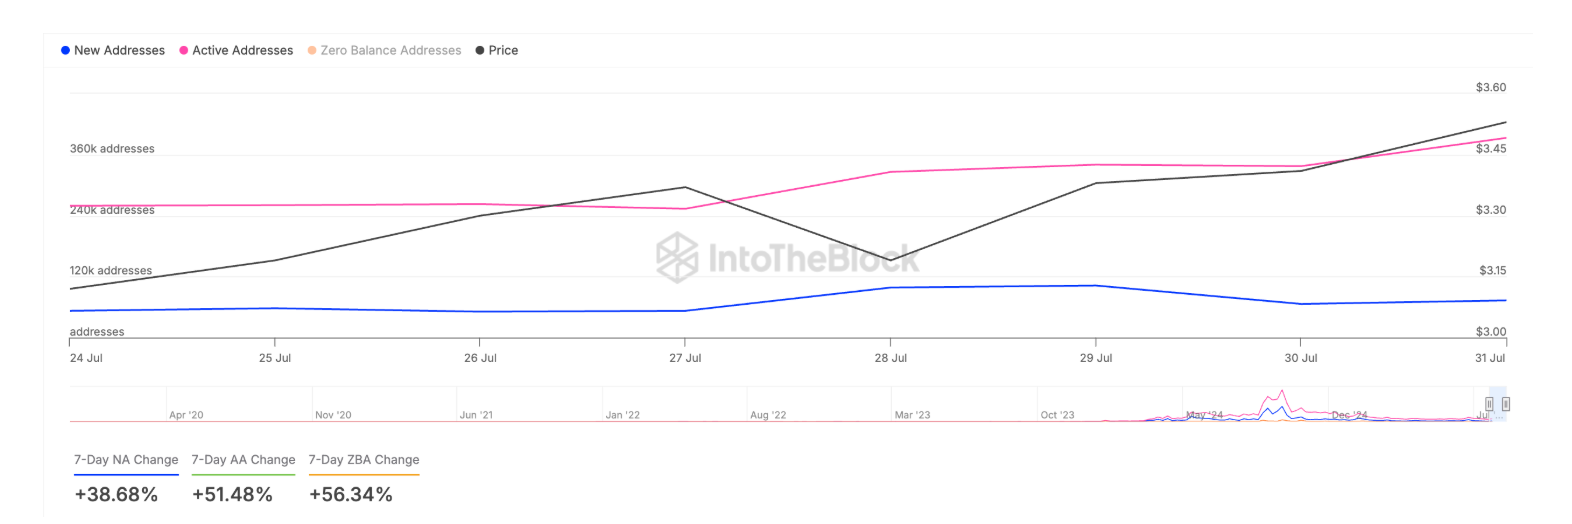1572x524 pixels.
Task: Click the 28 Jul axis tick label
Action: click(890, 358)
